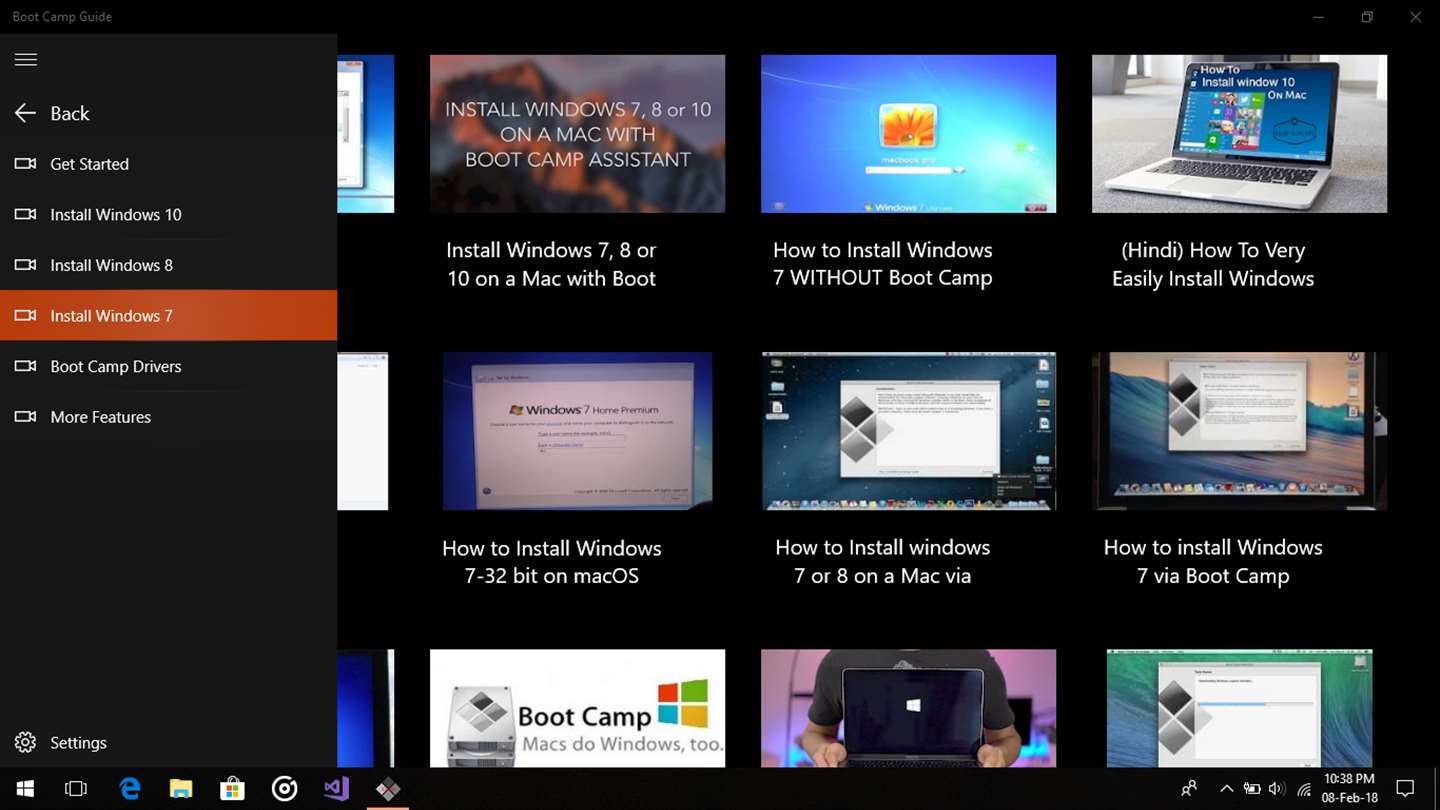Image resolution: width=1440 pixels, height=810 pixels.
Task: Click video icon beside More Features
Action: point(25,417)
